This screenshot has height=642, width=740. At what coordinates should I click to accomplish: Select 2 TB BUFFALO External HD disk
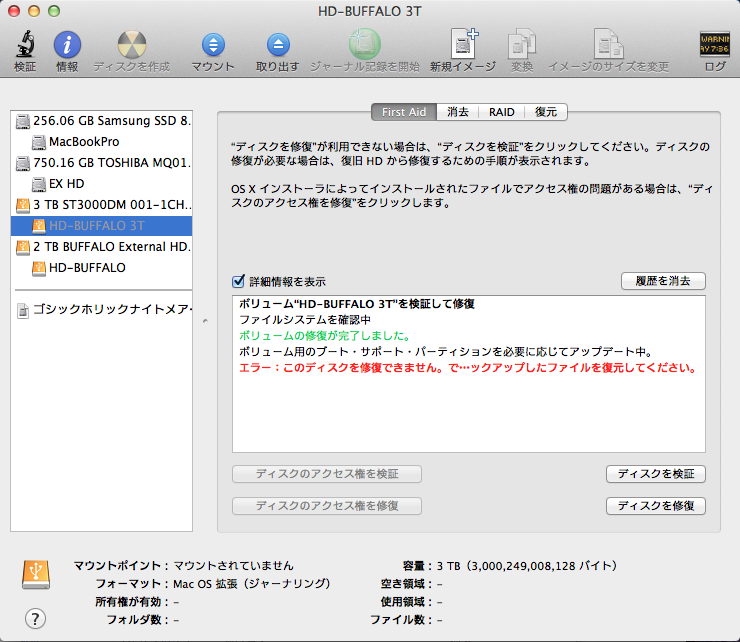tap(101, 247)
